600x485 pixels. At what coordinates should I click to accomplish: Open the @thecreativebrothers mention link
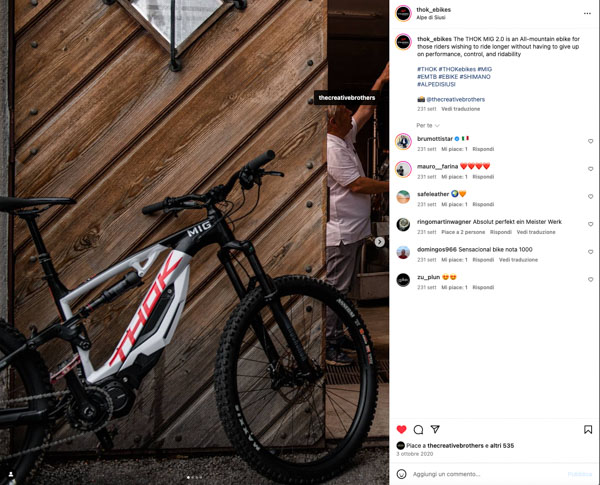(x=455, y=99)
